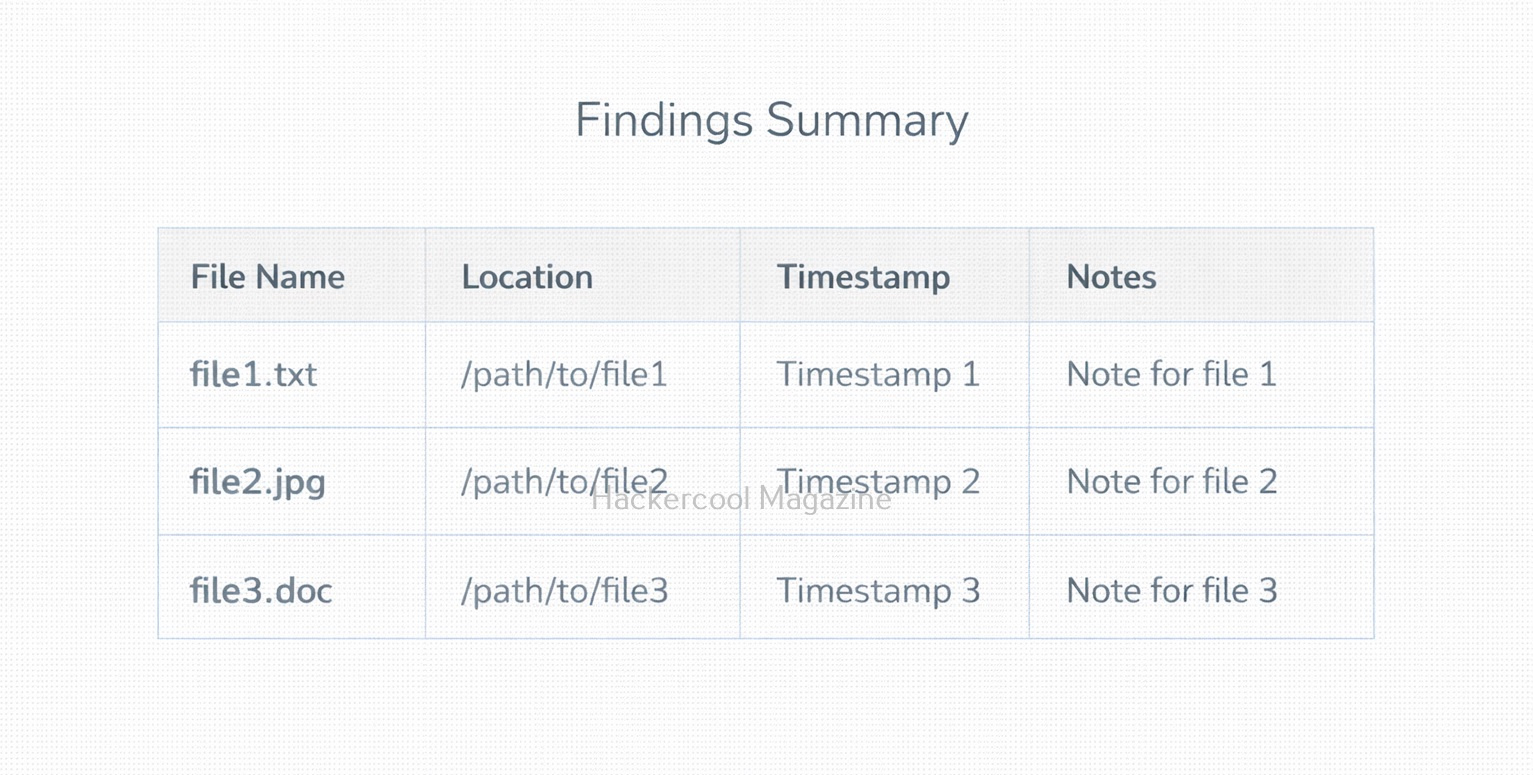Viewport: 1533px width, 775px height.
Task: Select the file1.txt file name cell
Action: tap(253, 374)
